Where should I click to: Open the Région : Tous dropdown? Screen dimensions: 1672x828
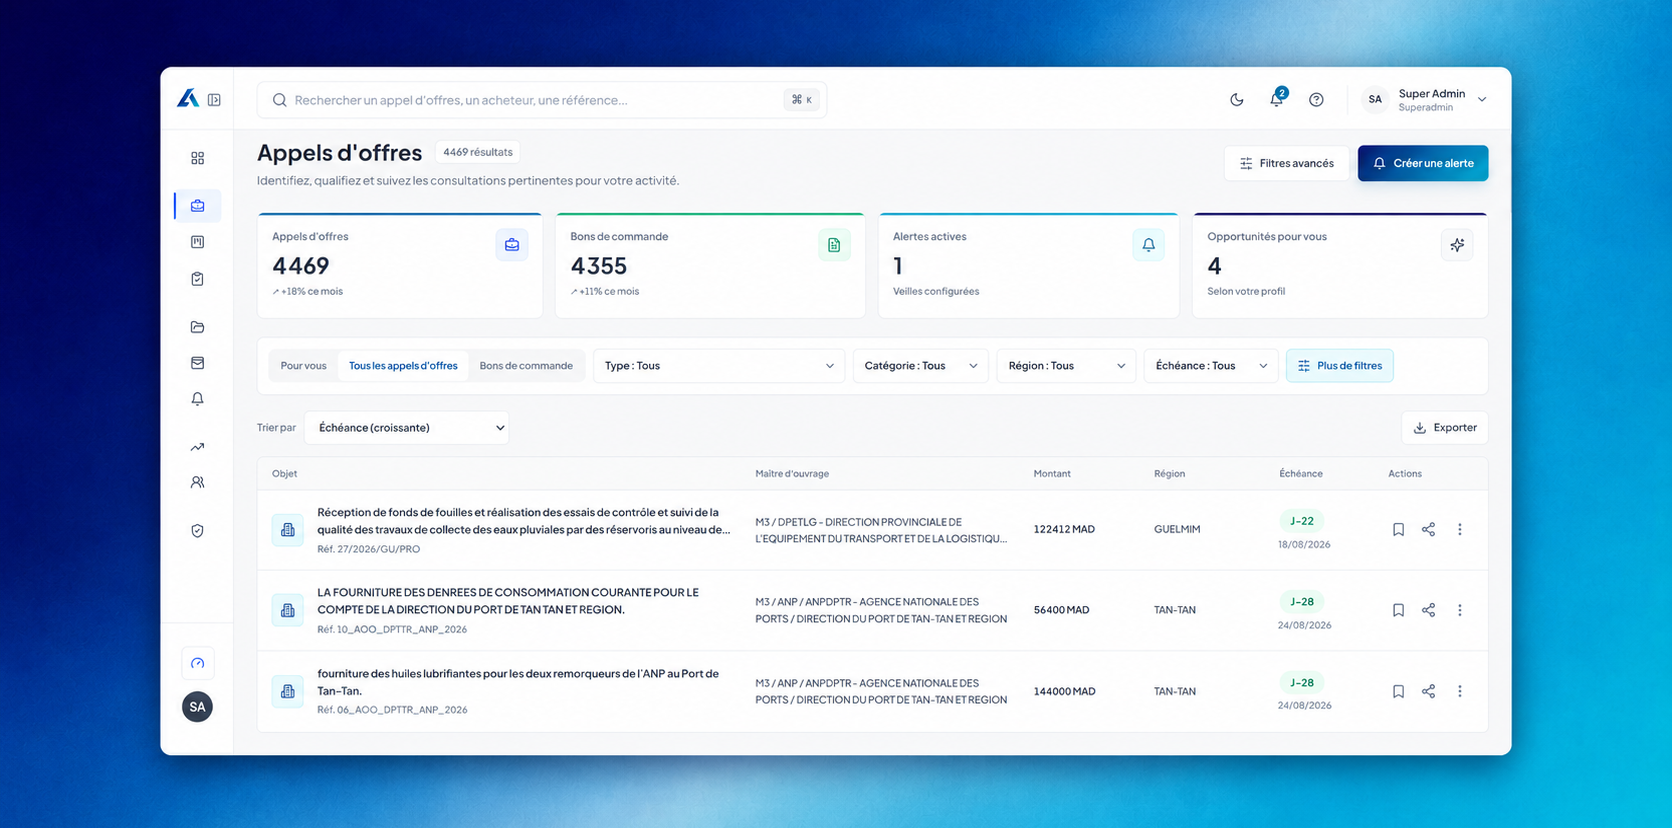(x=1066, y=366)
